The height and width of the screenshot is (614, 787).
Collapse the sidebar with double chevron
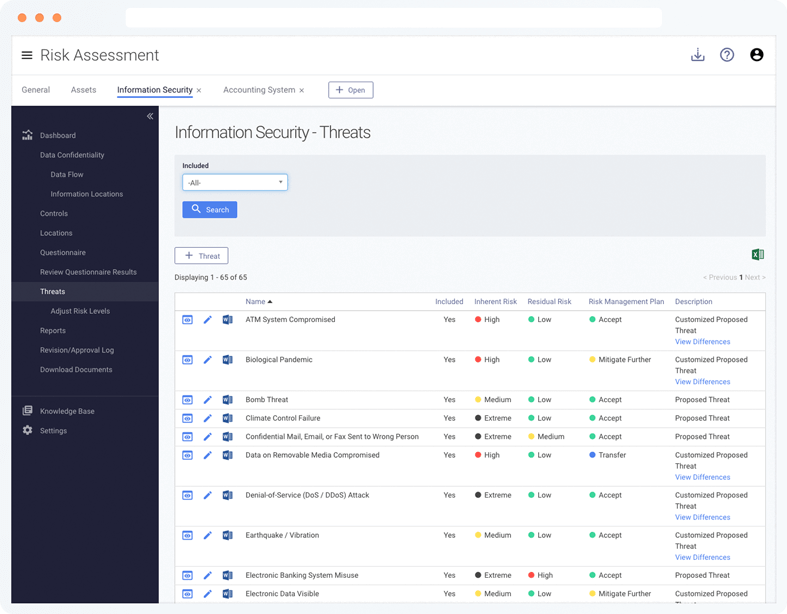point(150,116)
